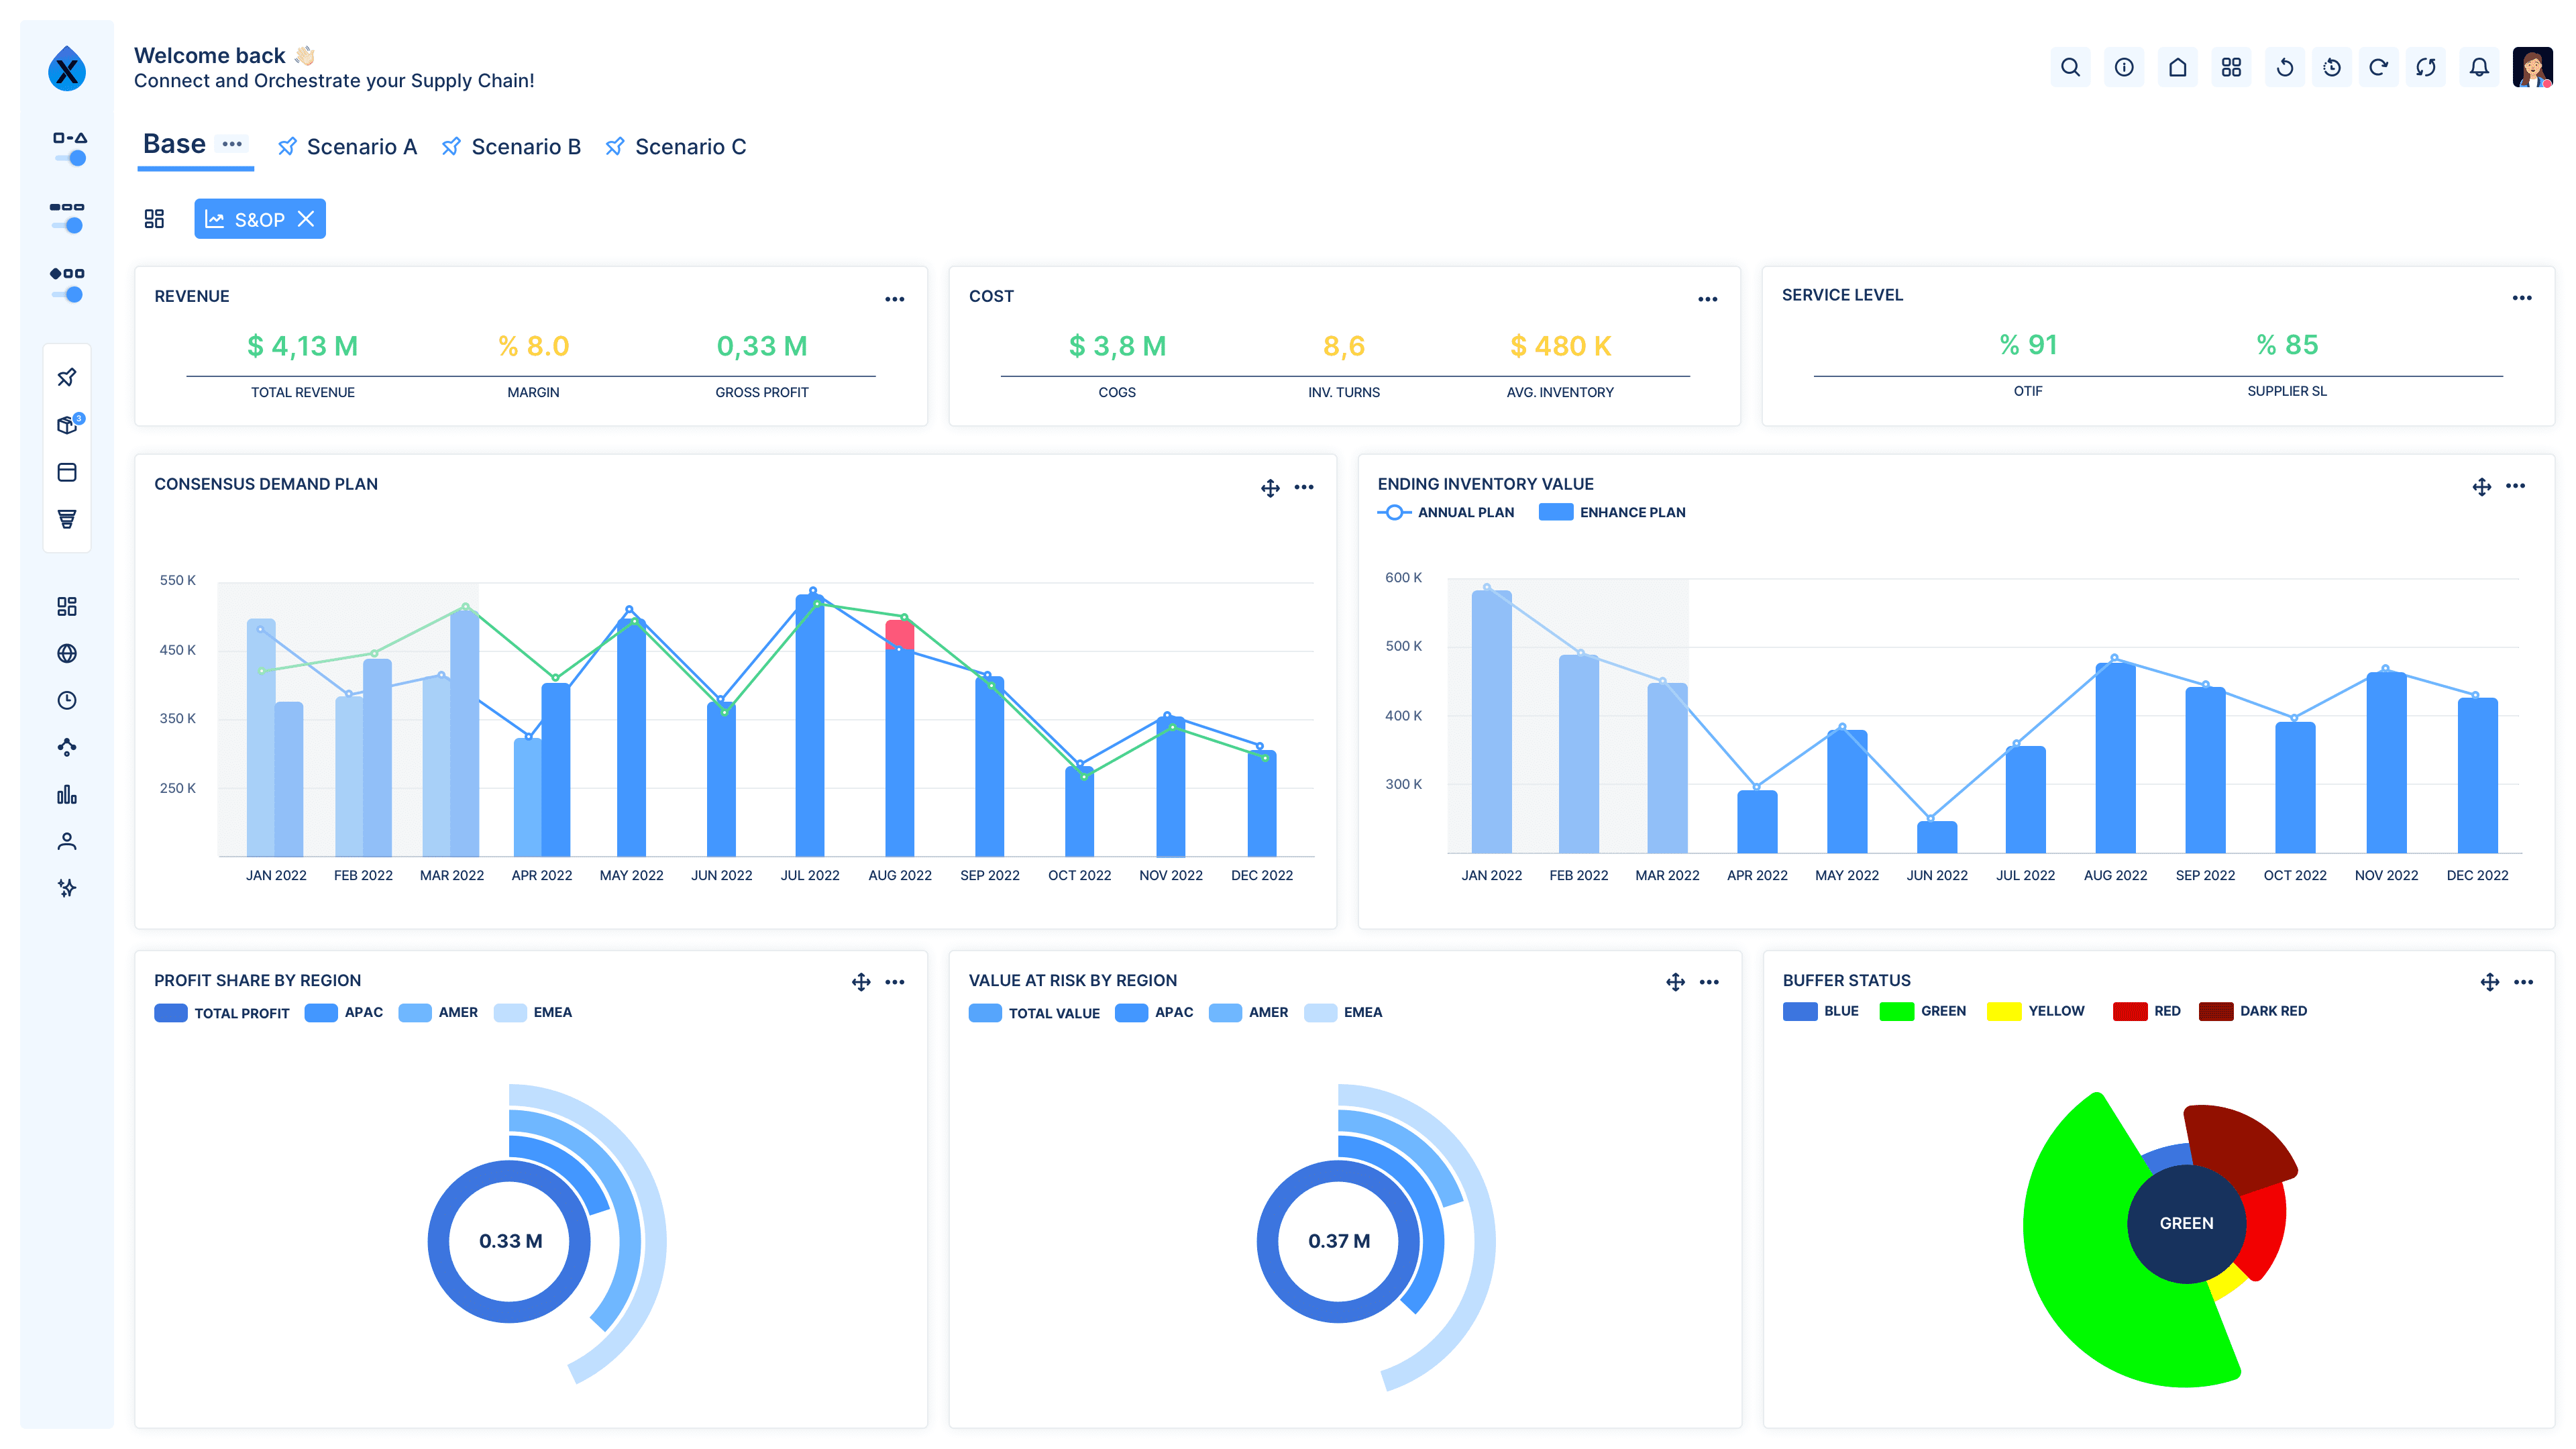
Task: Open Service Level card more options
Action: click(x=2521, y=298)
